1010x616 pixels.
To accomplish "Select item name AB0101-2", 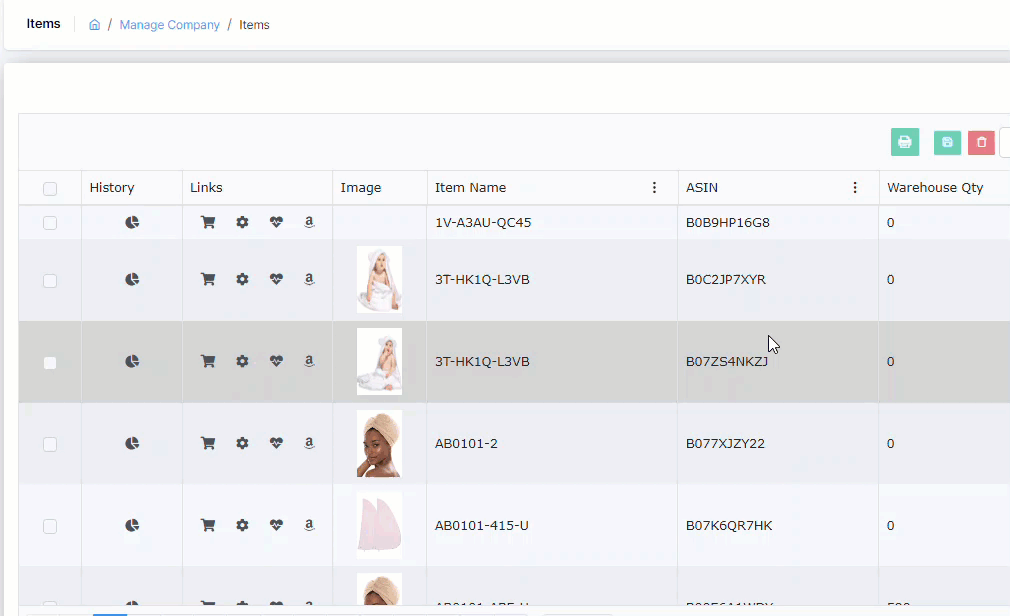I will click(x=466, y=443).
